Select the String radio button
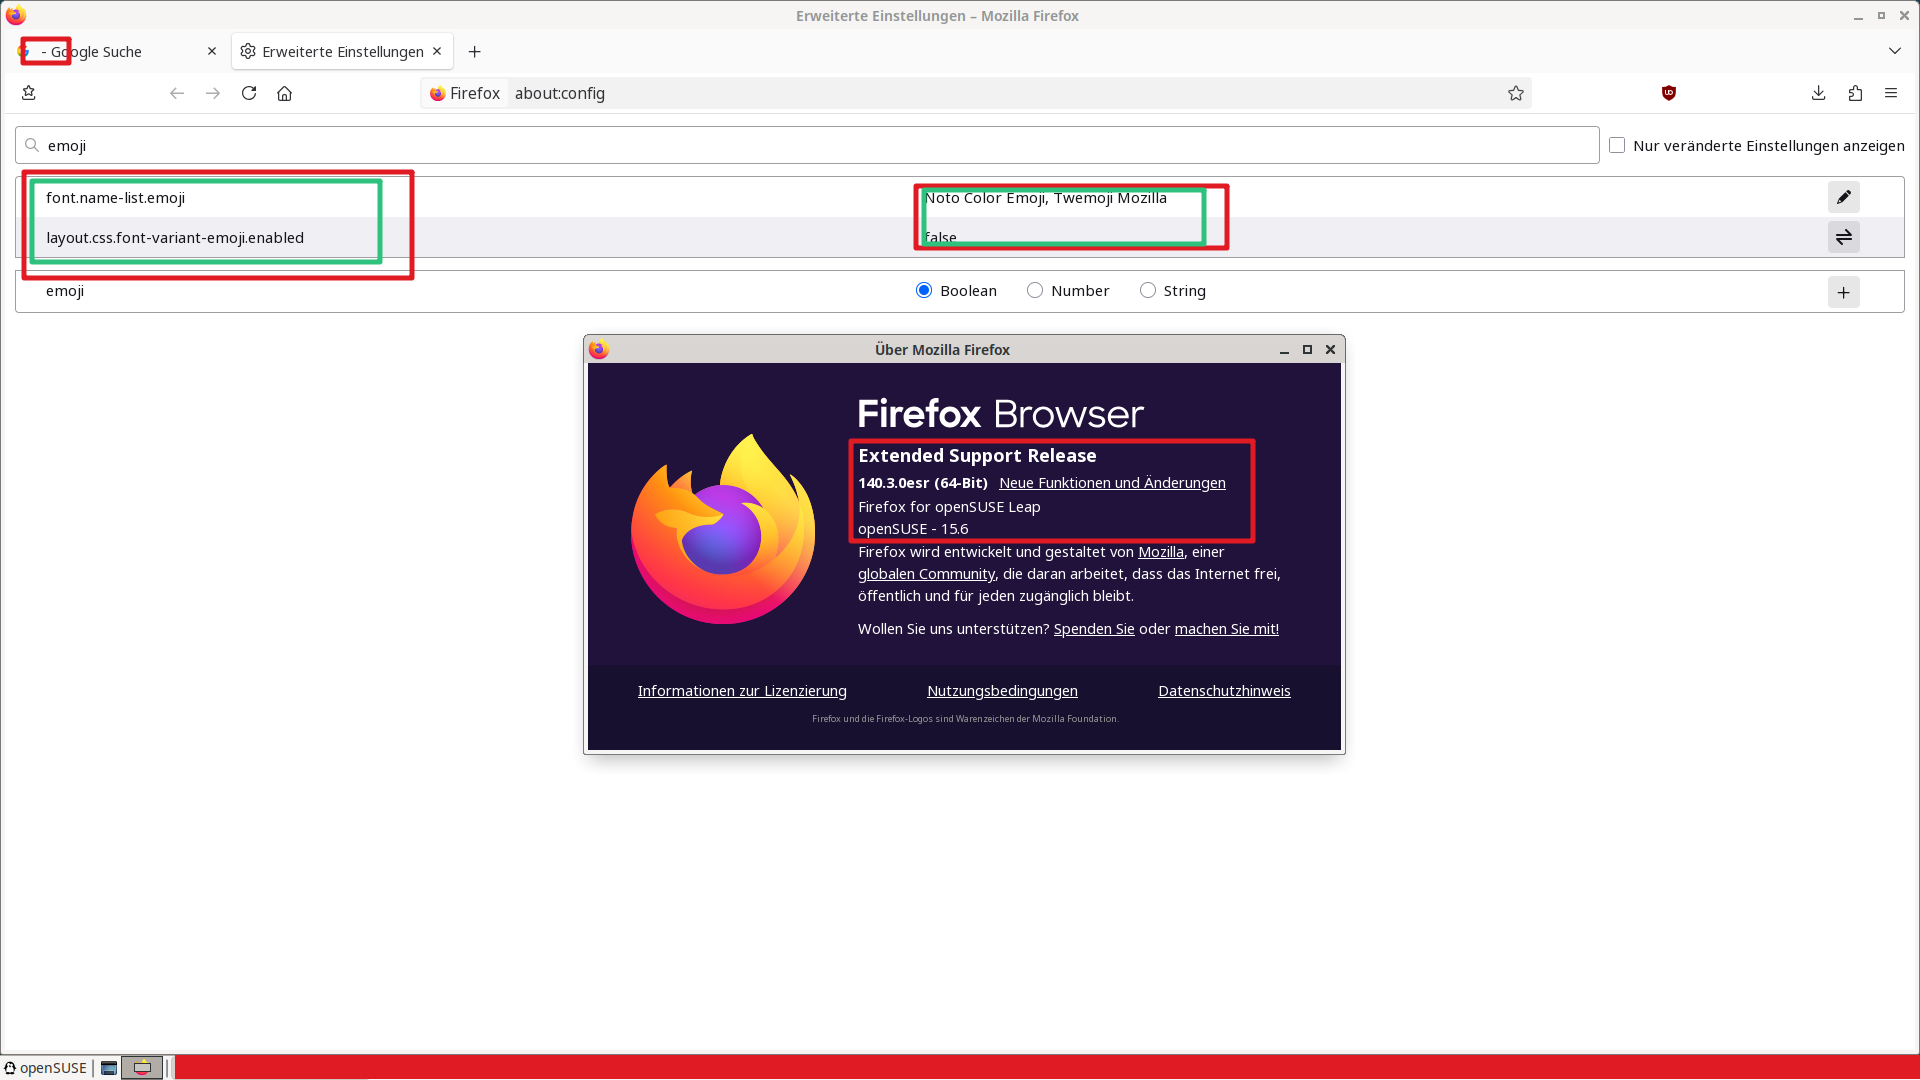 point(1148,290)
